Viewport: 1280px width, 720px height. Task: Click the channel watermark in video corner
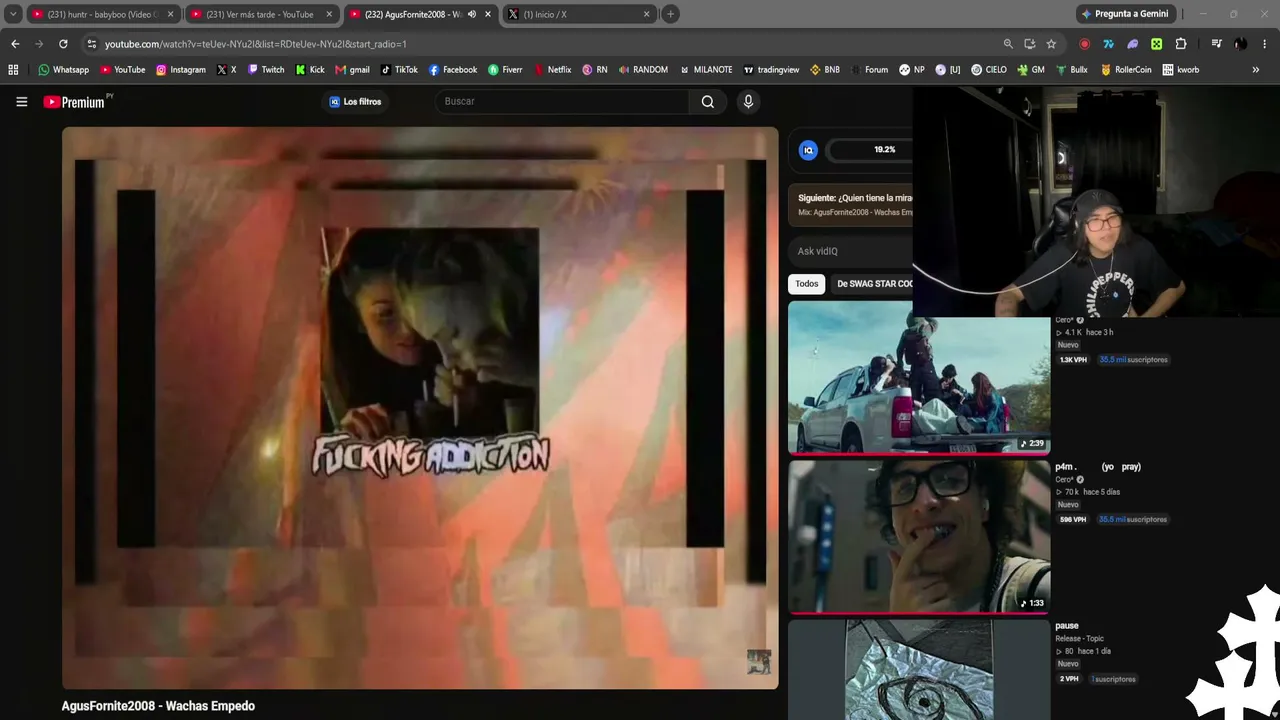click(x=759, y=662)
